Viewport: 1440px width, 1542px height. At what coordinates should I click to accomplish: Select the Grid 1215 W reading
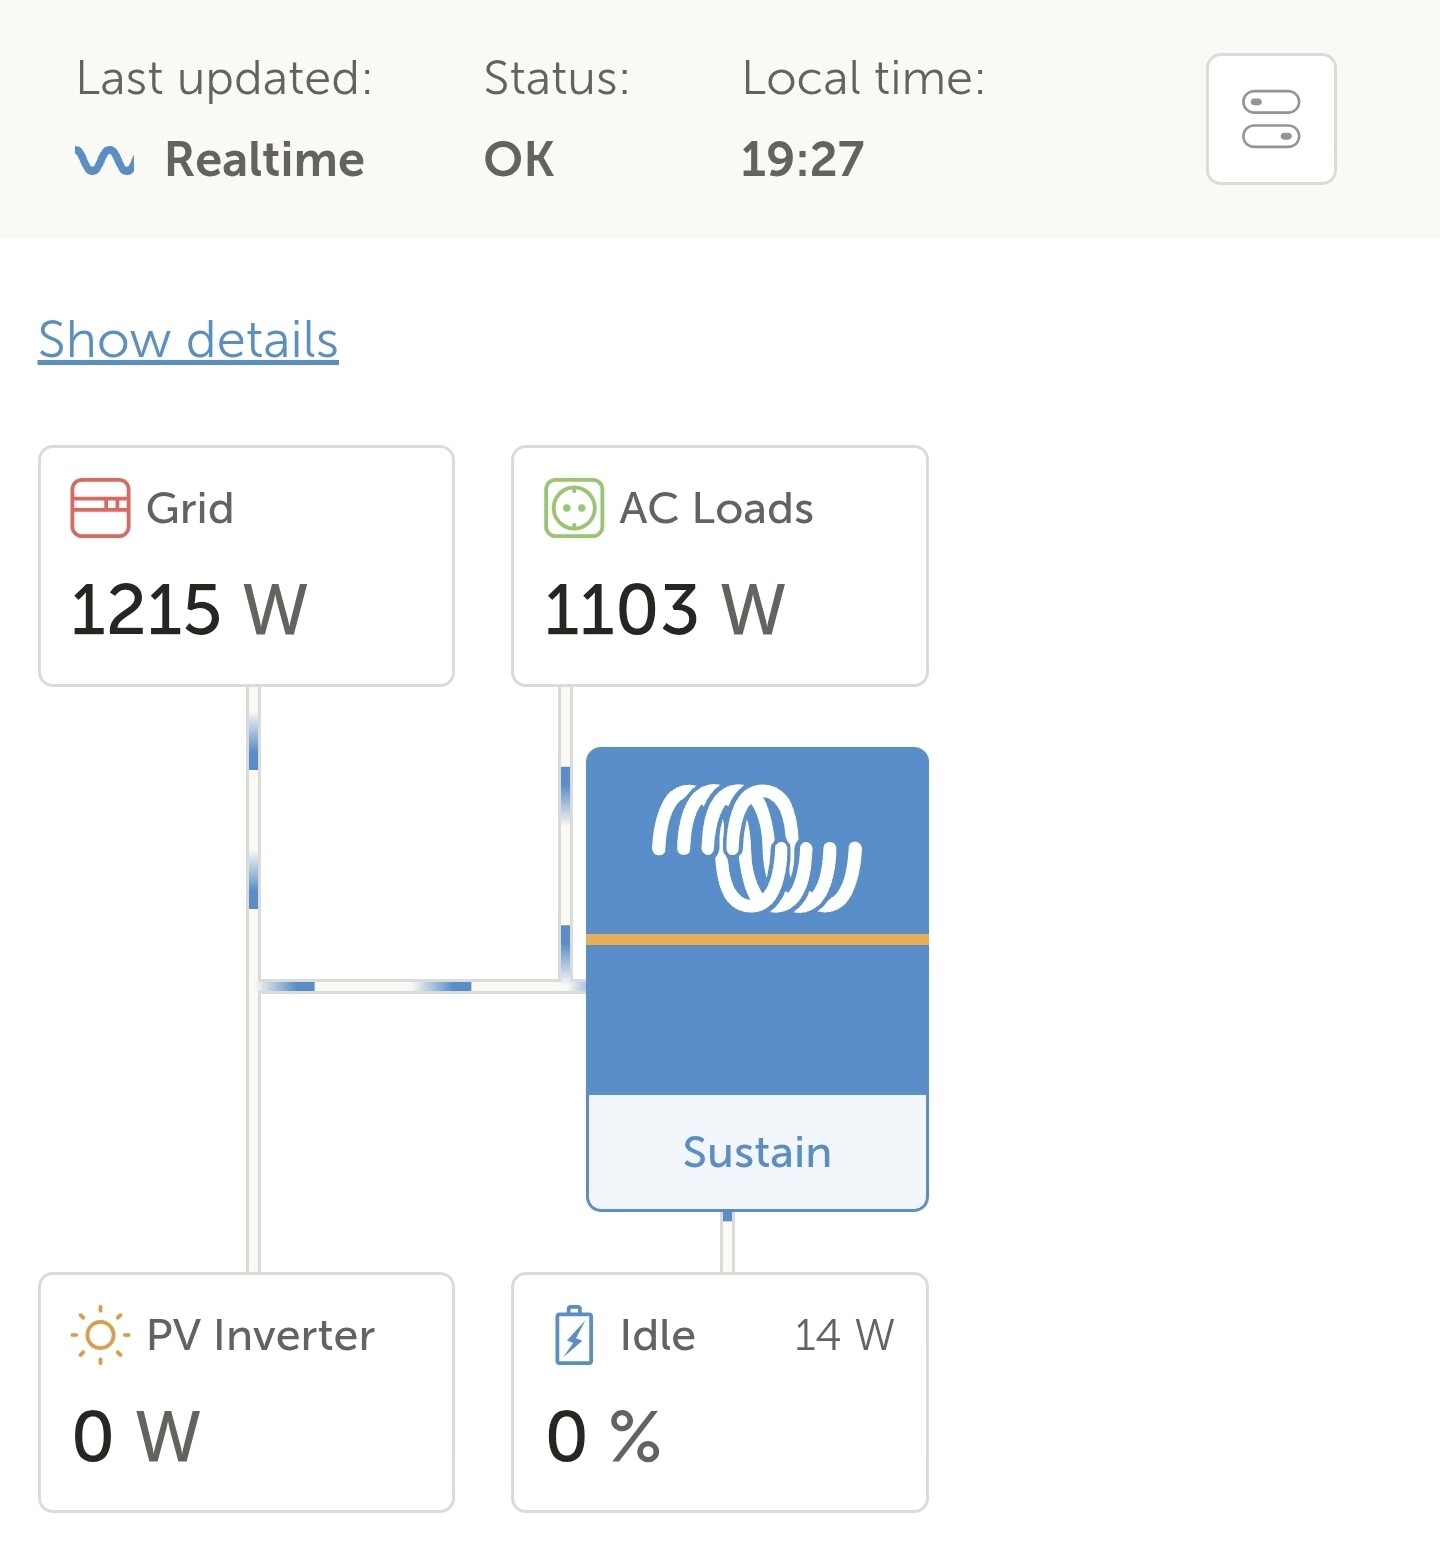click(x=189, y=609)
